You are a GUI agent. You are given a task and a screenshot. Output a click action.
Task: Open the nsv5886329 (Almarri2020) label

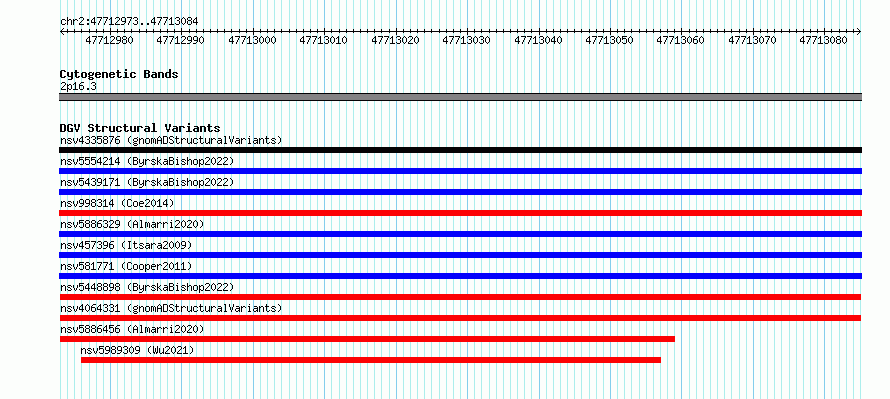132,224
